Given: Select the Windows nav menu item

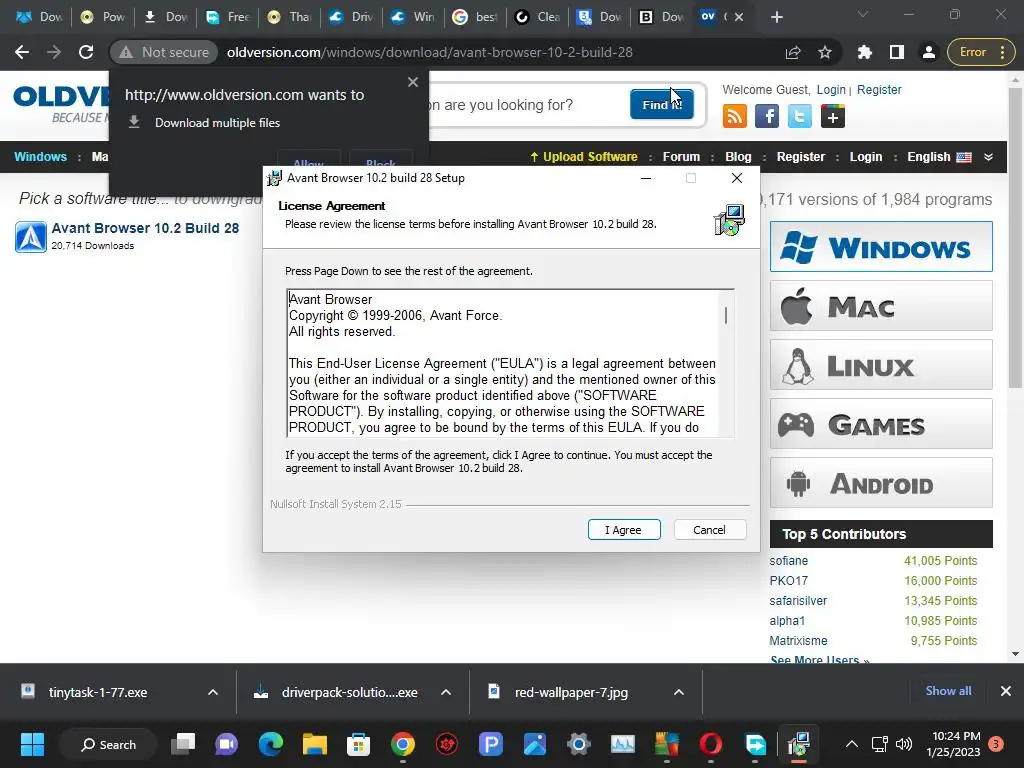Looking at the screenshot, I should 40,157.
